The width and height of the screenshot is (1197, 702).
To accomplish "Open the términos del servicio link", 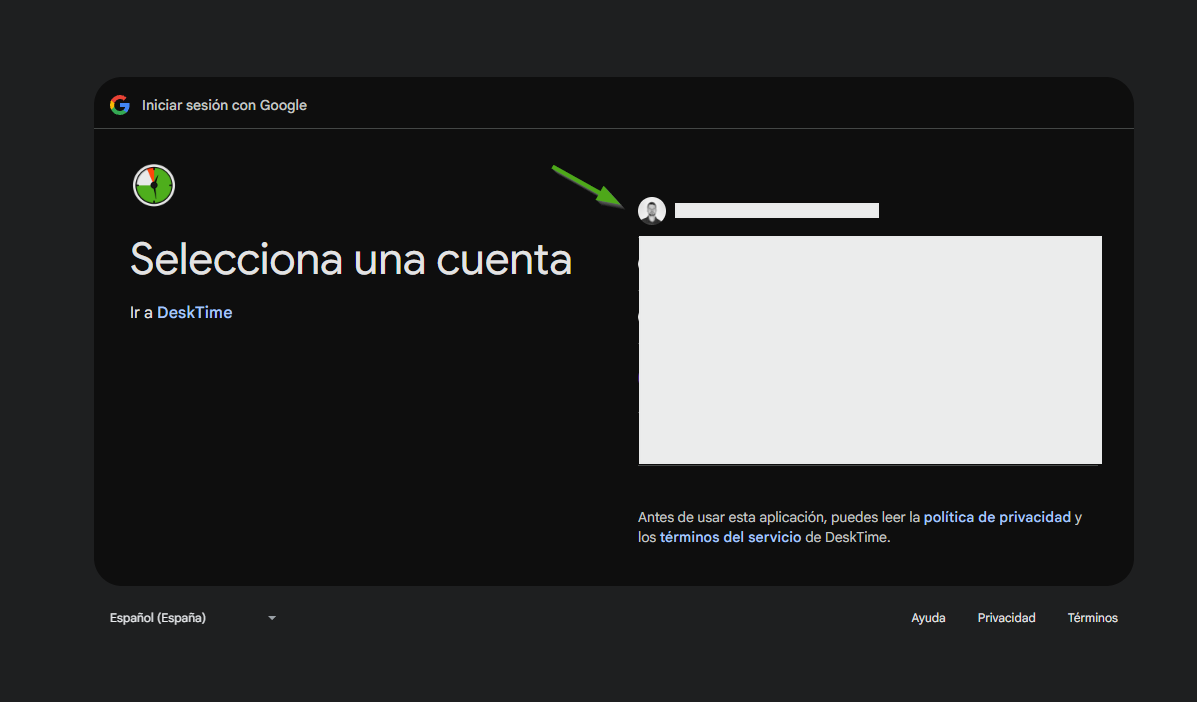I will 730,537.
